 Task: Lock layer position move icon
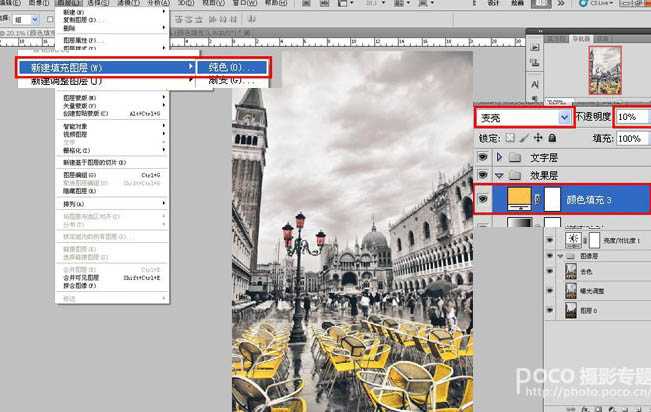pyautogui.click(x=538, y=138)
